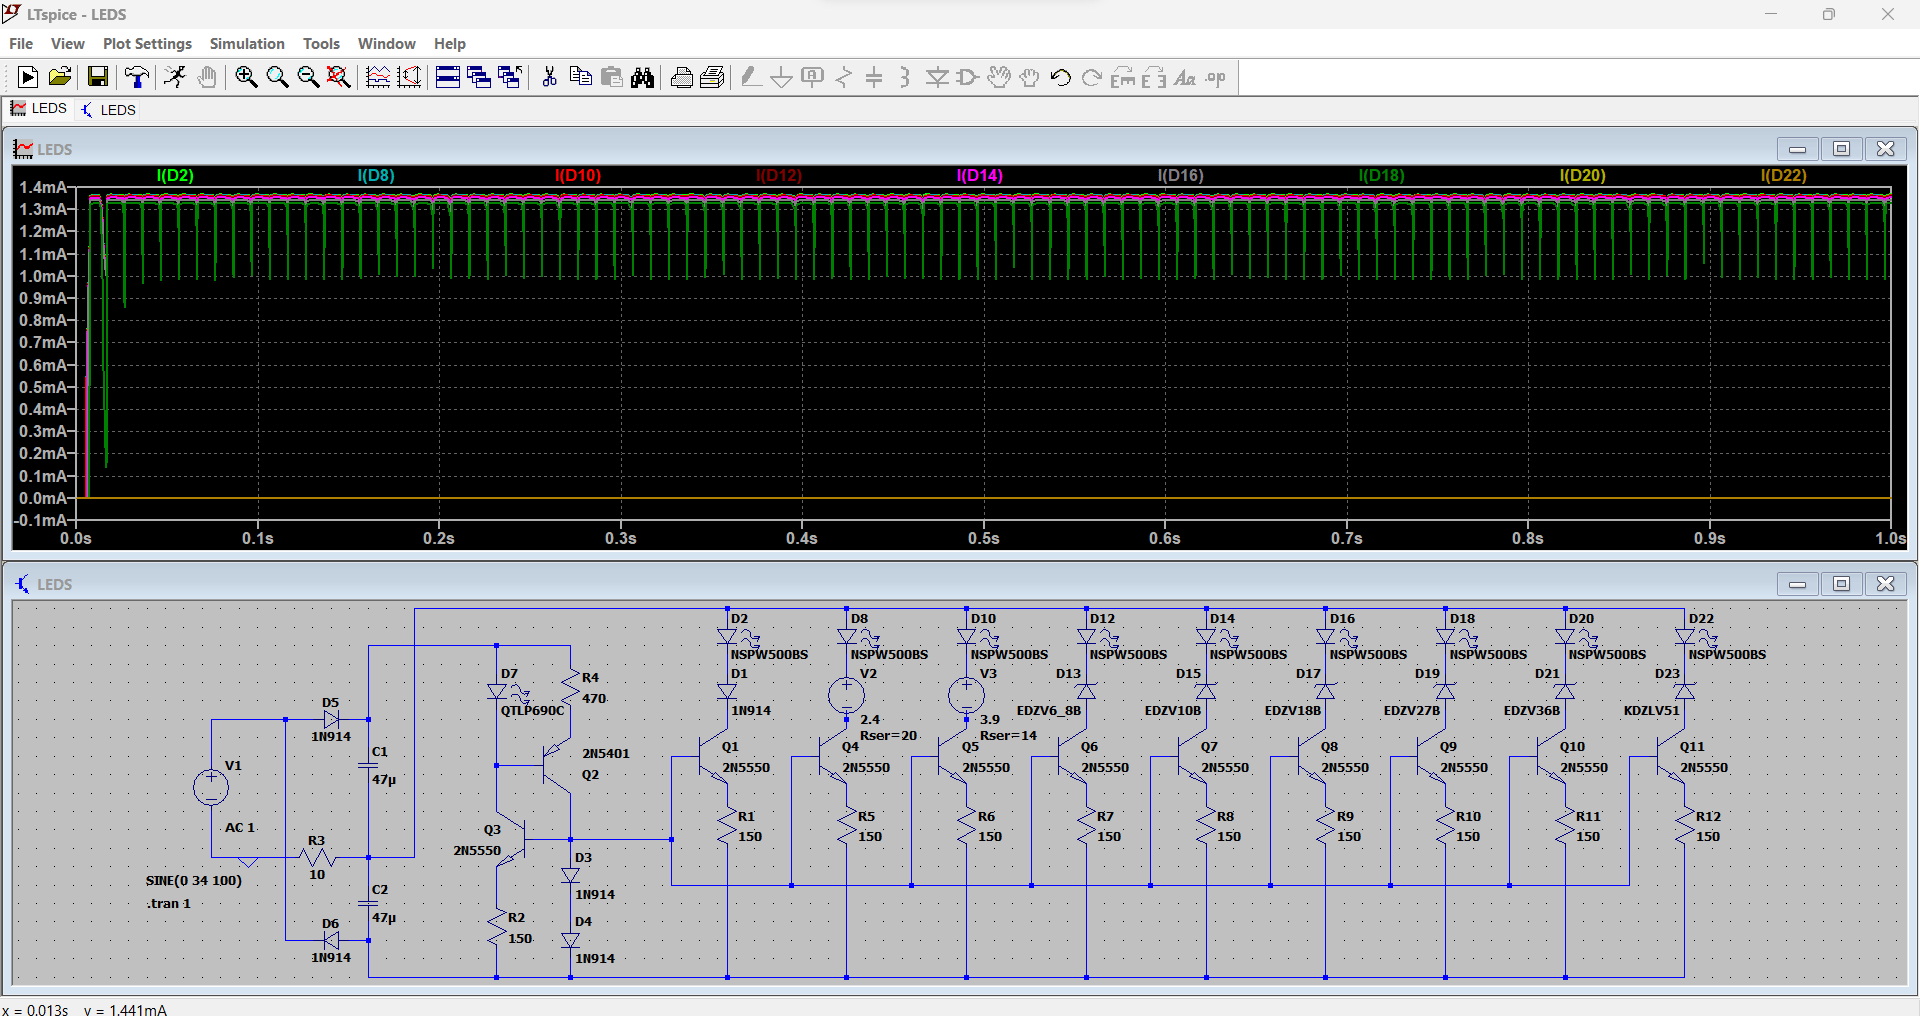Halt simulation with the hand icon
Screen dimensions: 1920x1016
coord(207,77)
